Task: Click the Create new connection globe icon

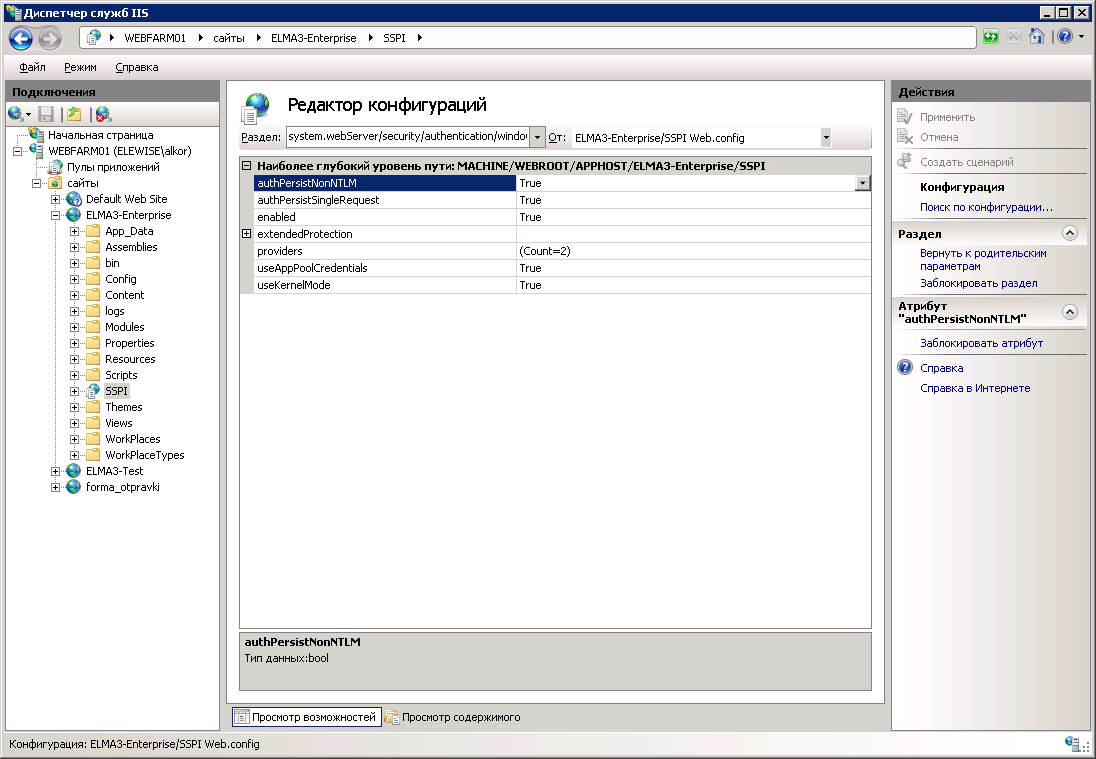Action: coord(16,114)
